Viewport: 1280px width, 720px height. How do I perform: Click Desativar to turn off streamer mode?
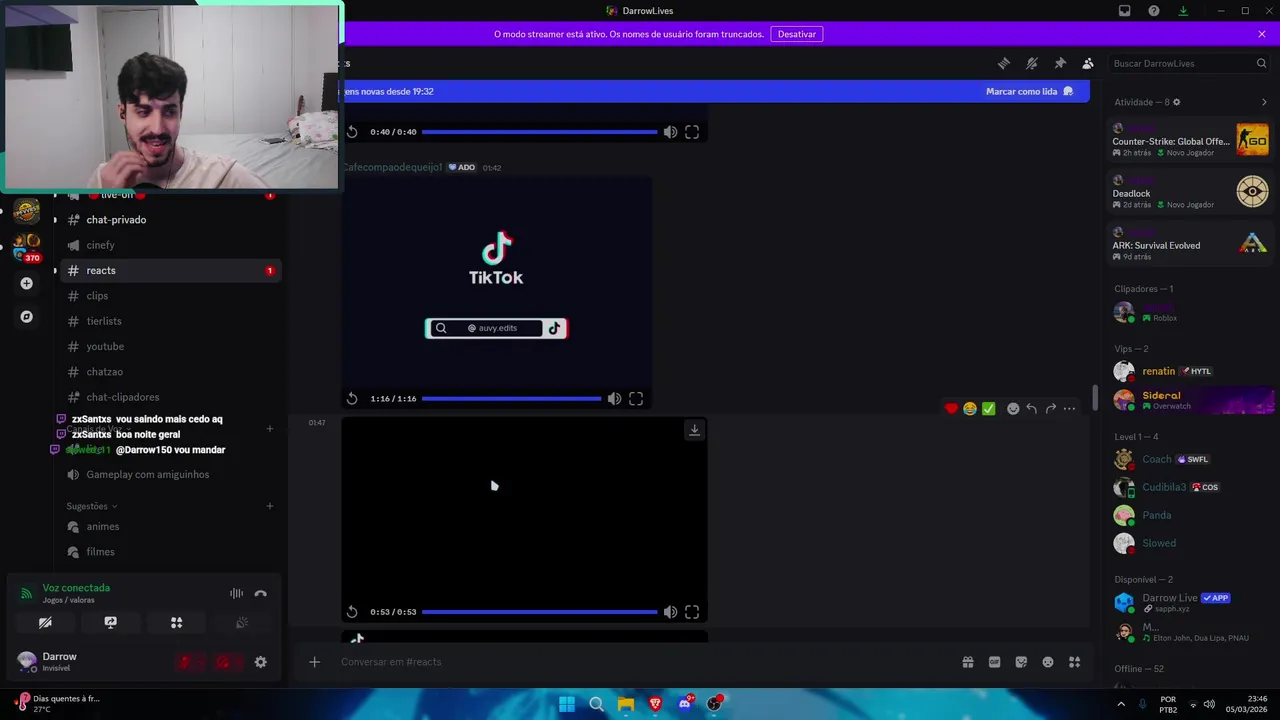797,34
